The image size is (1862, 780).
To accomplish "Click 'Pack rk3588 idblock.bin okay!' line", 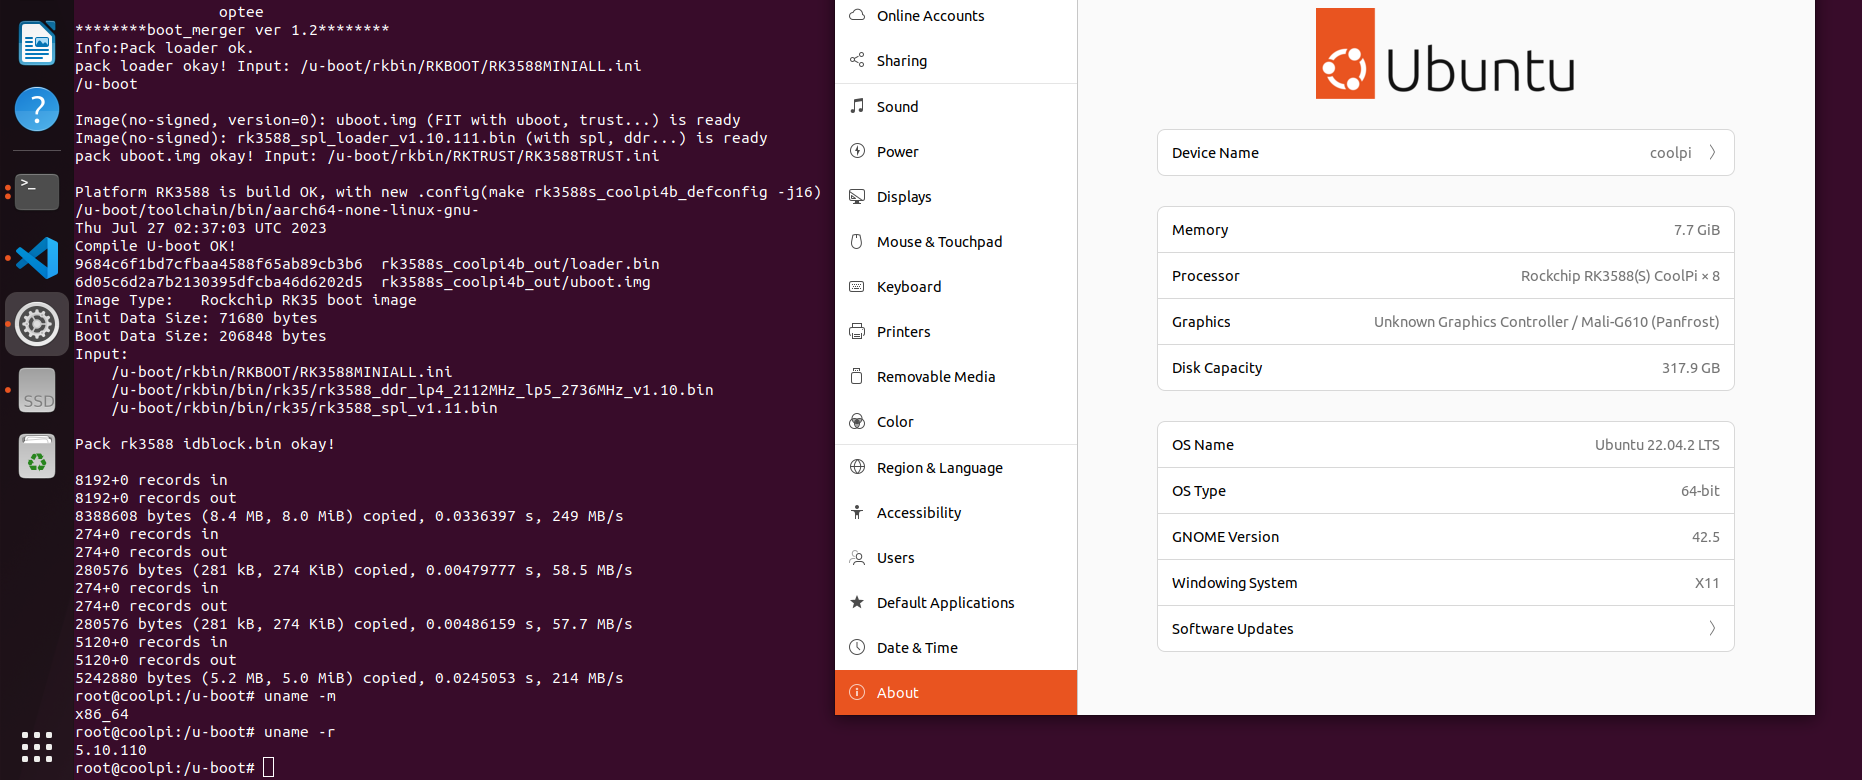I will tap(205, 443).
